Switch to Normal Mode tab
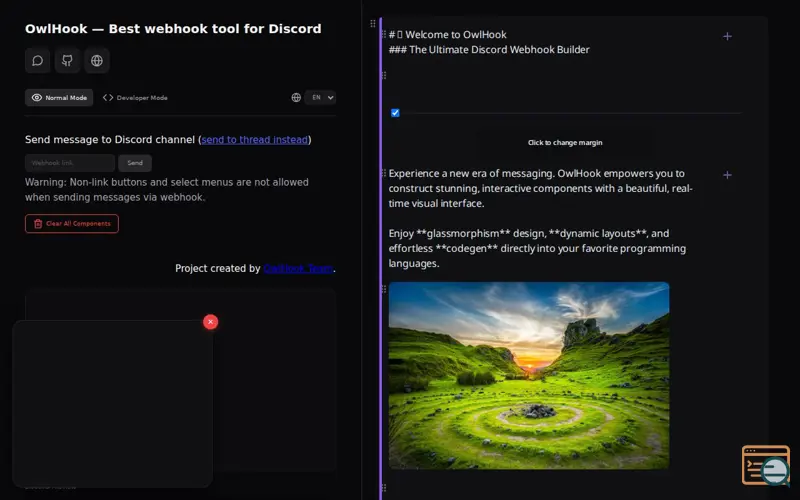The height and width of the screenshot is (500, 800). (x=59, y=97)
